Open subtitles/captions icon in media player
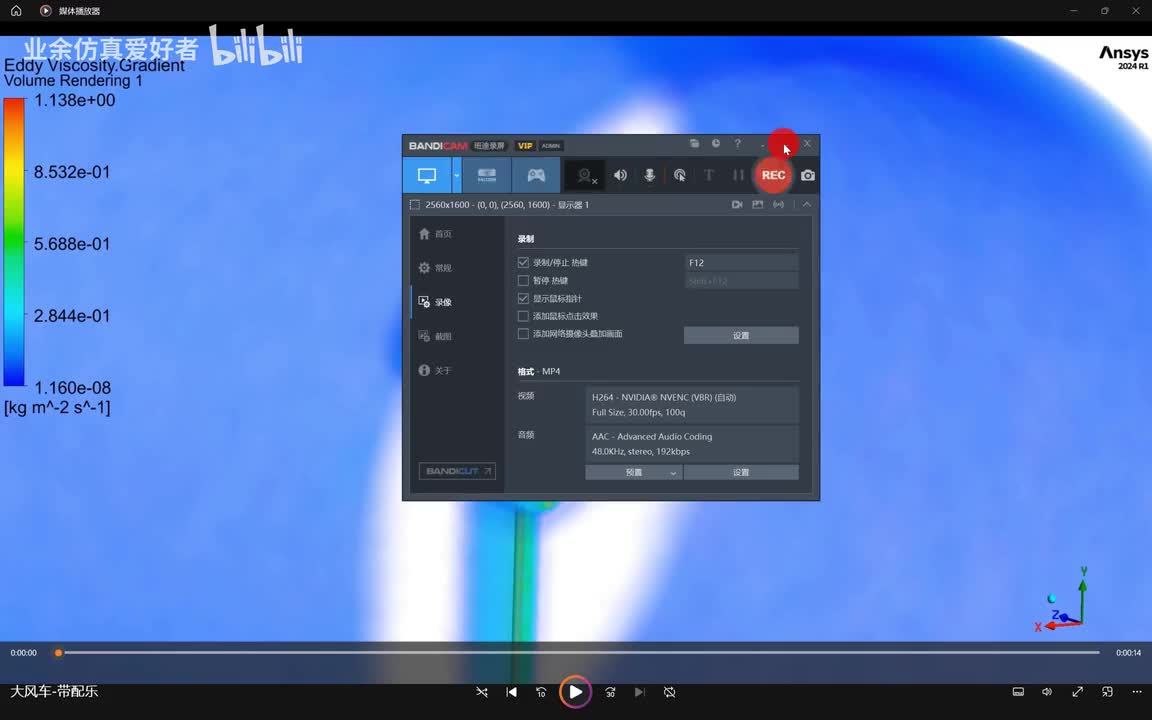Screen dimensions: 1152x720 point(1018,692)
